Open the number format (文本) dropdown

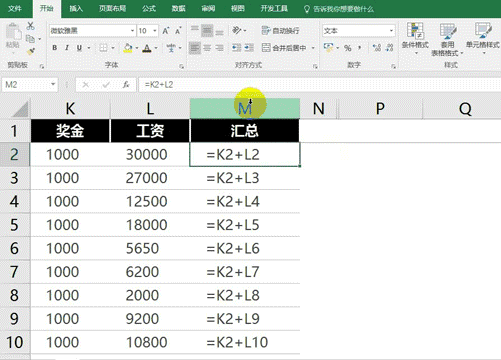coord(392,31)
